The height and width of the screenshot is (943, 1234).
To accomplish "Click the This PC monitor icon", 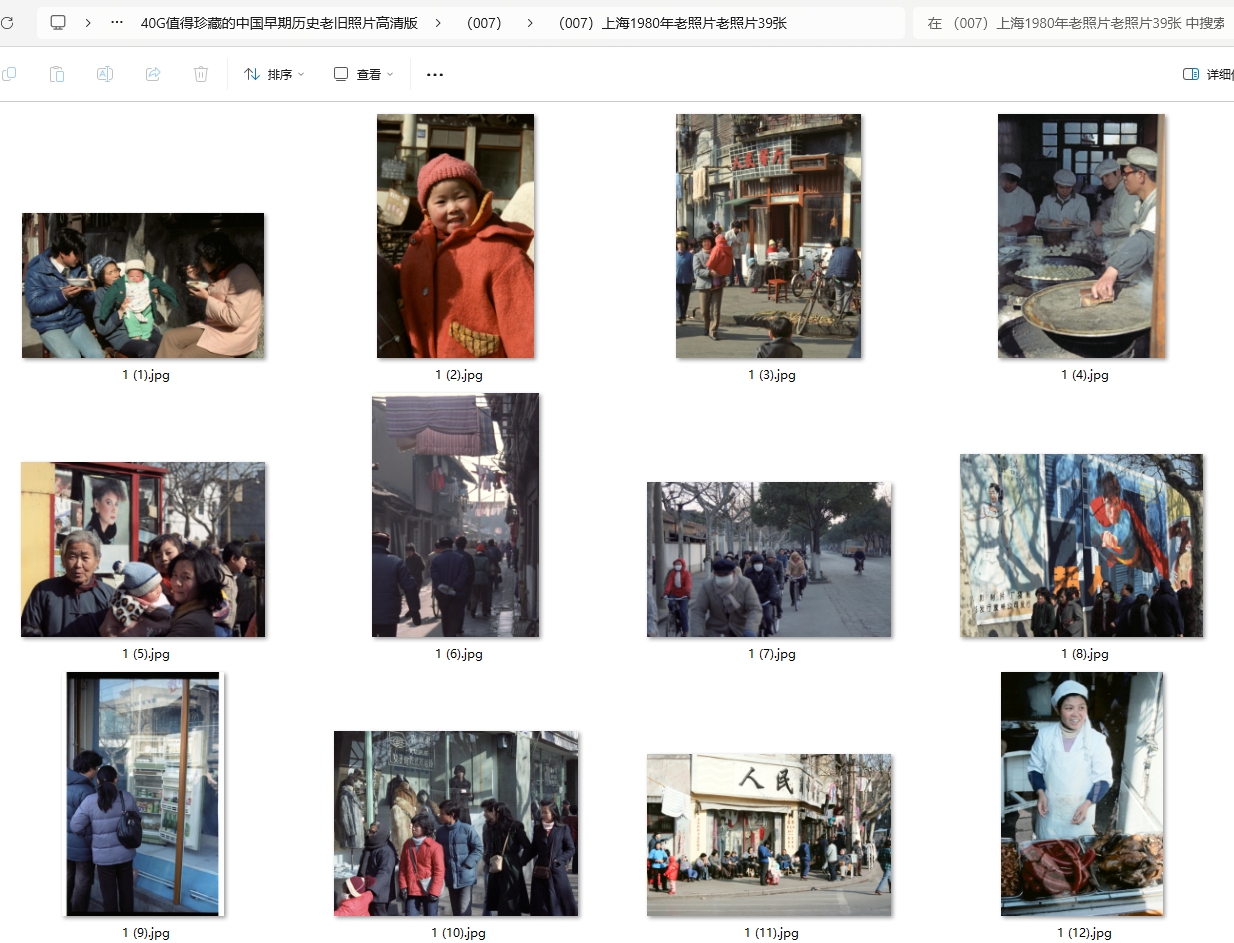I will click(58, 22).
